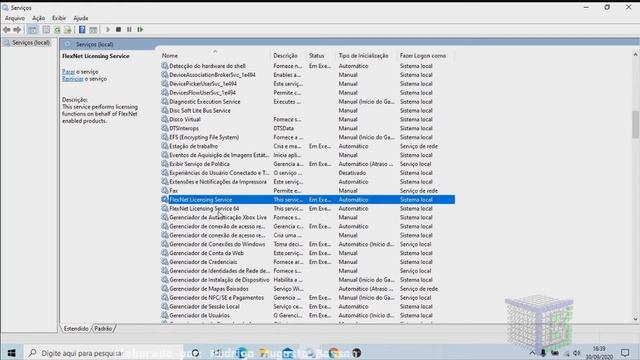The width and height of the screenshot is (640, 360).
Task: Select Experiências do Usuário Conectado service
Action: (308, 173)
